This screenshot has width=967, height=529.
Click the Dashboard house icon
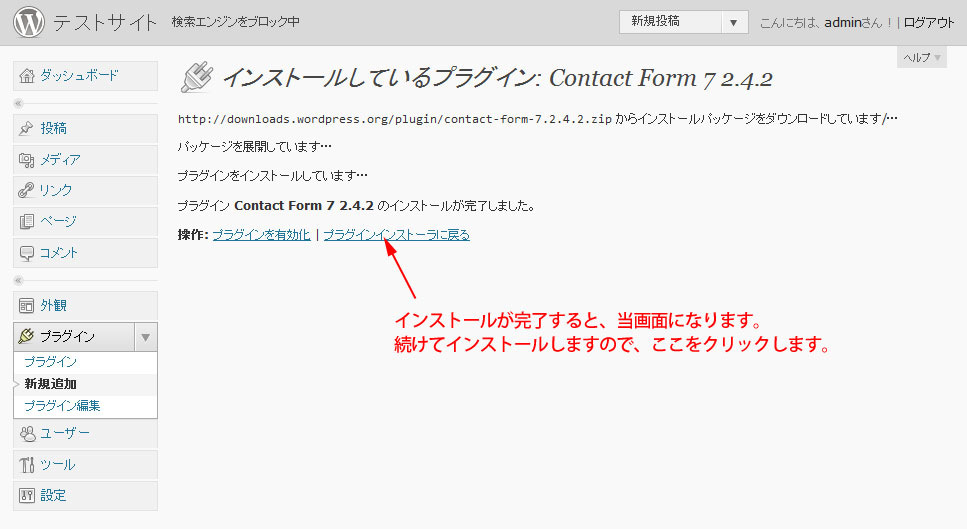point(27,76)
